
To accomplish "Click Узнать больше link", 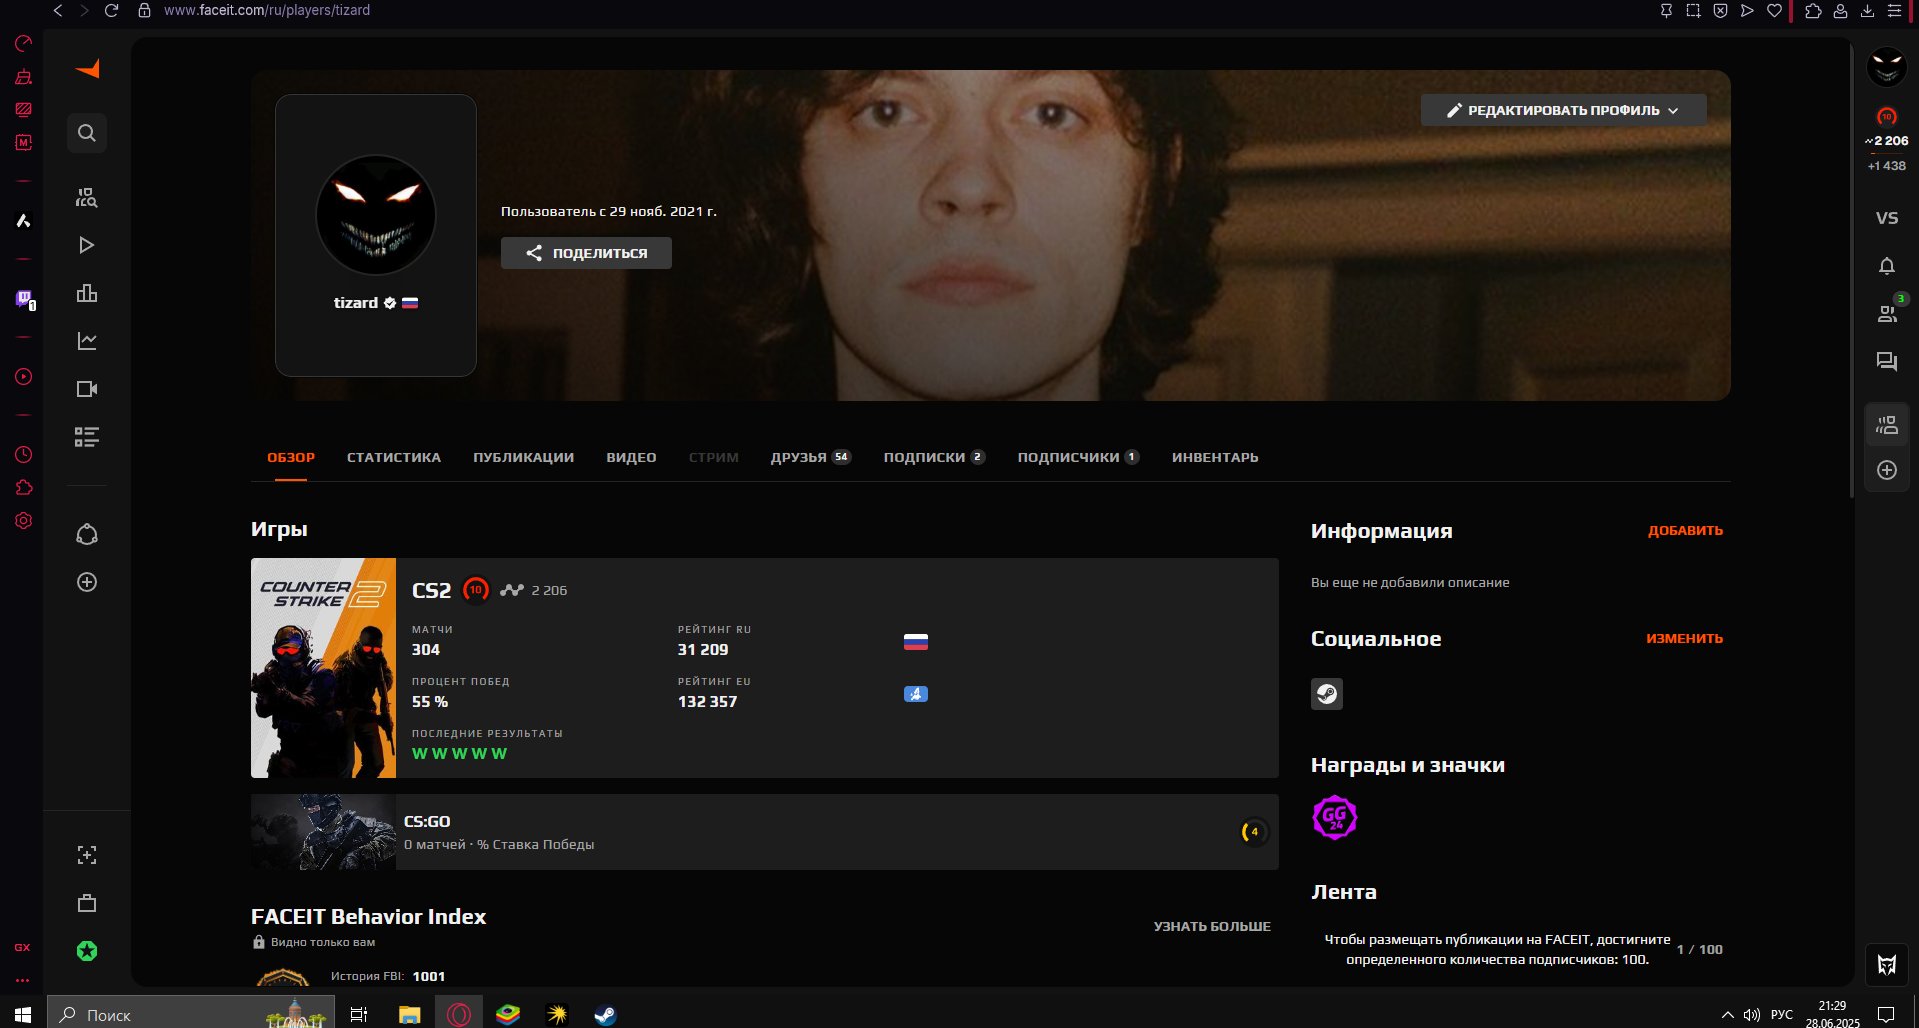I will [1212, 926].
